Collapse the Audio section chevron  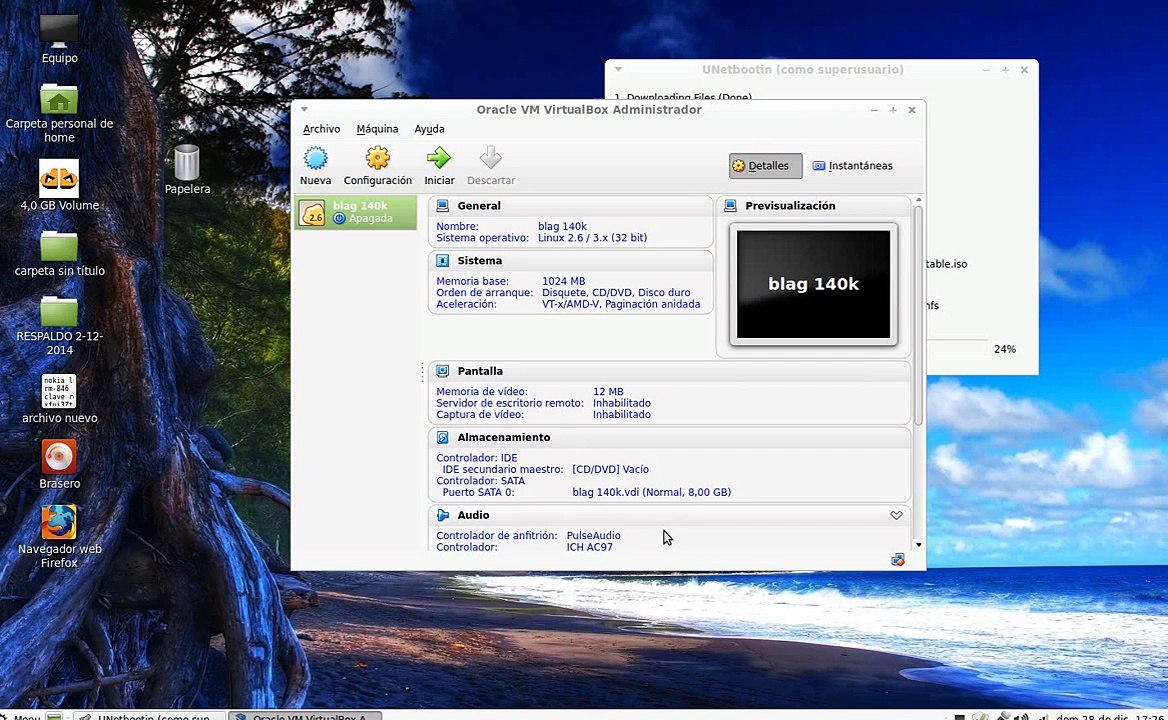(x=896, y=515)
